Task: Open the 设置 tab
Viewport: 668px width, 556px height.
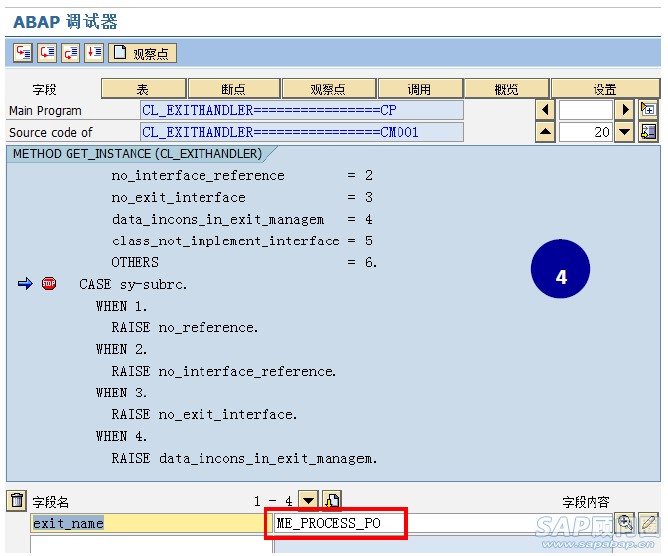Action: pos(605,88)
